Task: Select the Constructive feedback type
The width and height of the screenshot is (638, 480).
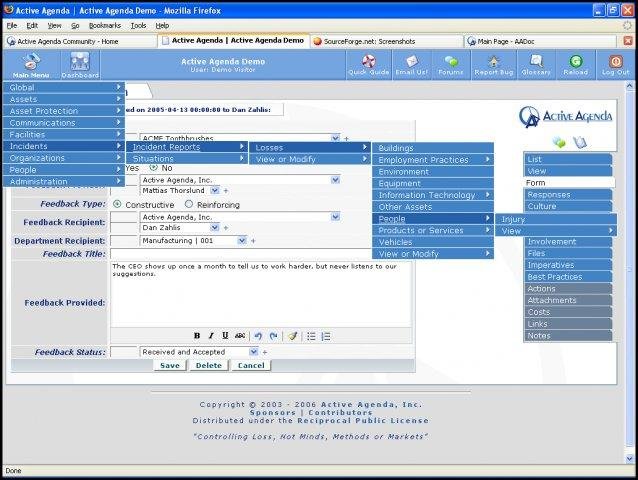Action: pos(117,204)
